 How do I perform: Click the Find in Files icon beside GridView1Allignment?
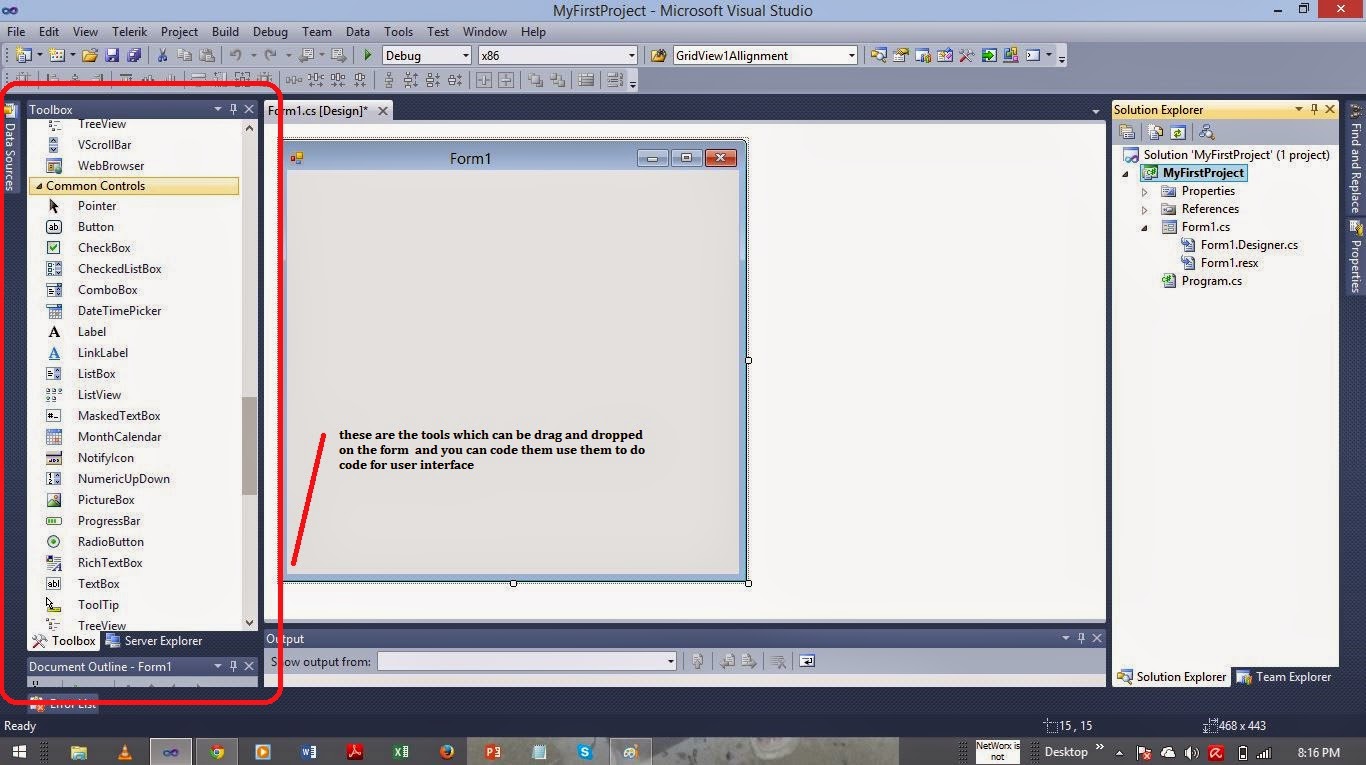[x=658, y=56]
